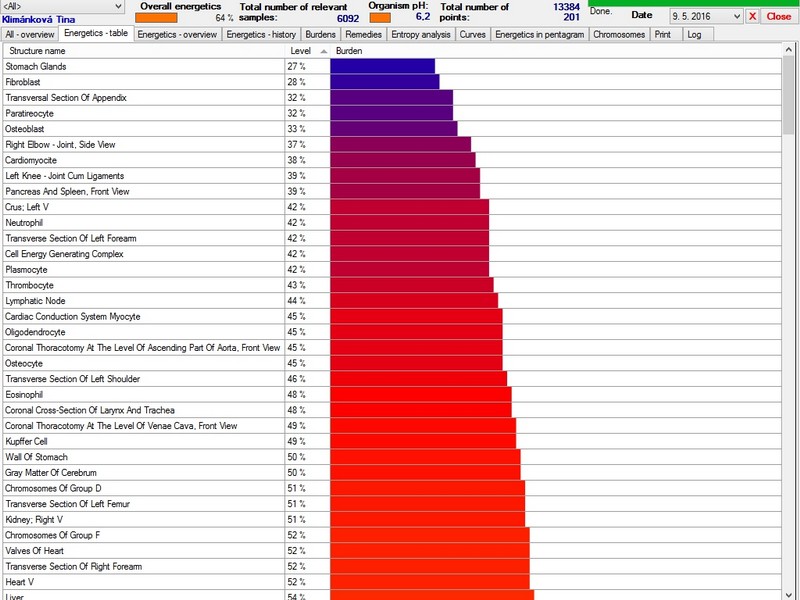
Task: Open the Energetics - overview tab
Action: point(177,35)
